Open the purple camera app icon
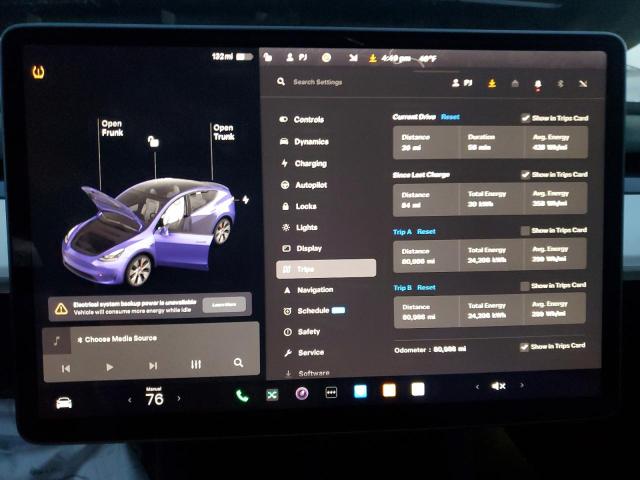Screen dimensions: 640x480 click(302, 393)
